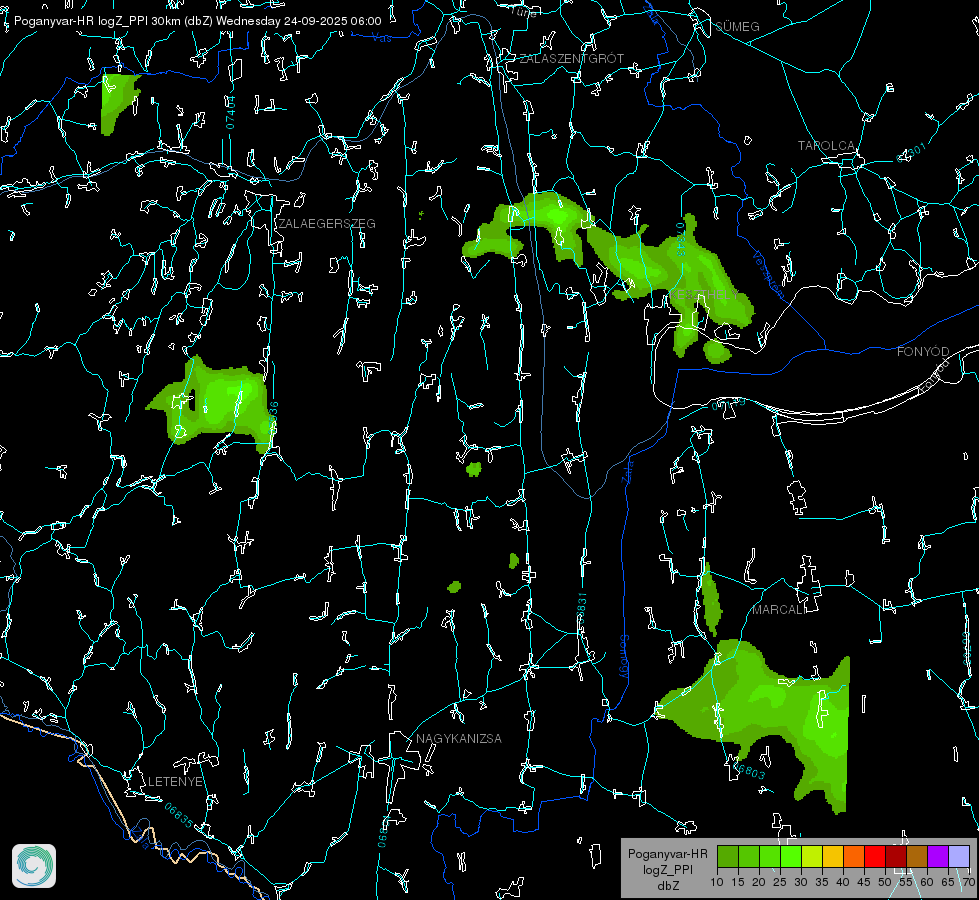This screenshot has width=979, height=900.
Task: Click the dbZ unit label in legend
Action: (667, 886)
